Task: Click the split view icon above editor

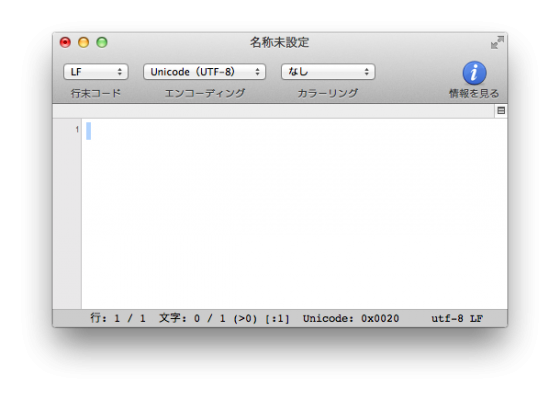Action: [501, 111]
